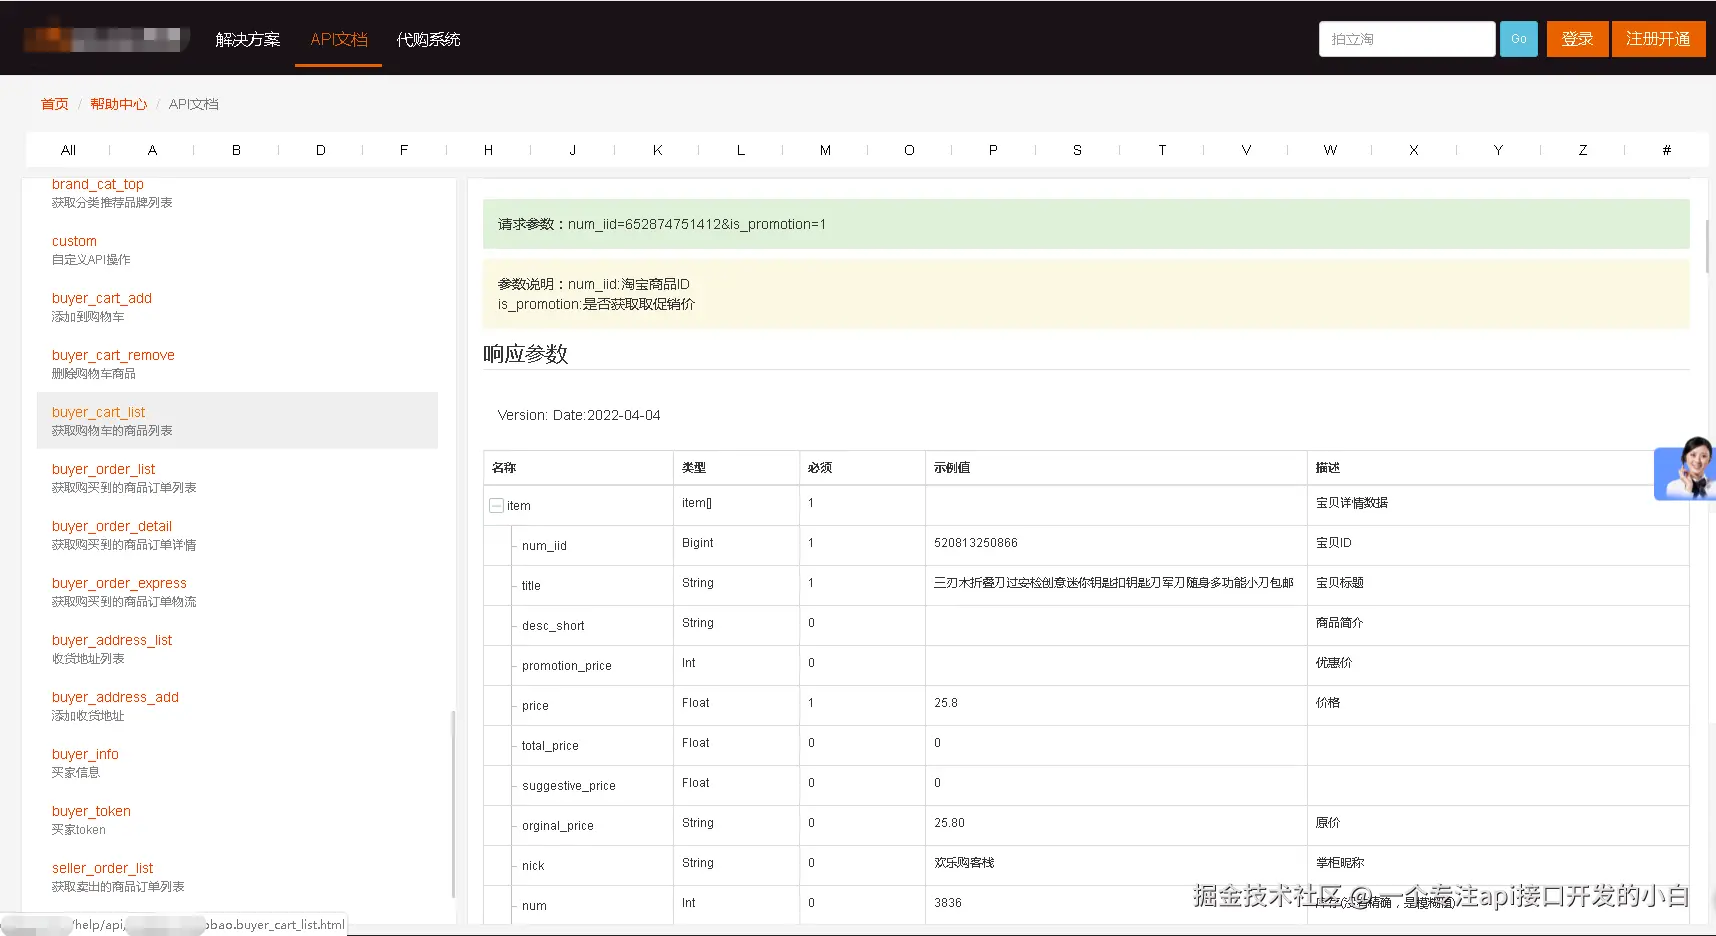Open the 代购系统 menu item
Image resolution: width=1716 pixels, height=936 pixels.
point(428,39)
